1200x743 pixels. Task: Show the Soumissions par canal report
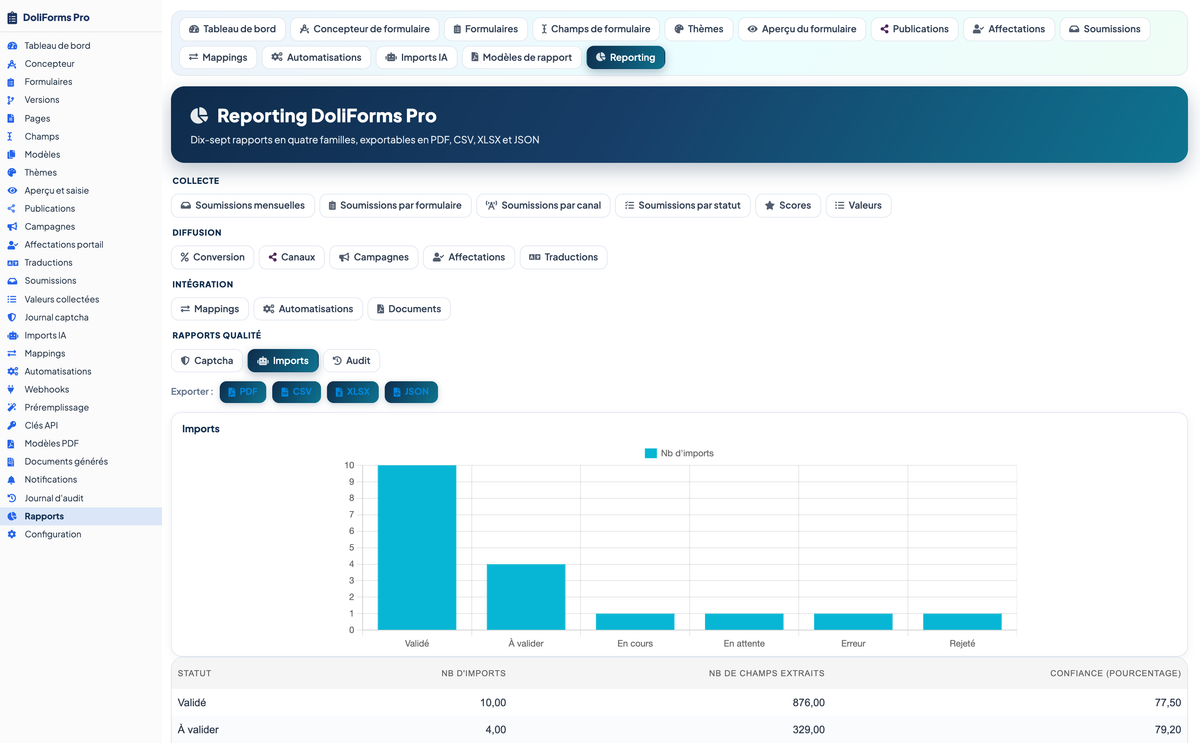click(544, 206)
